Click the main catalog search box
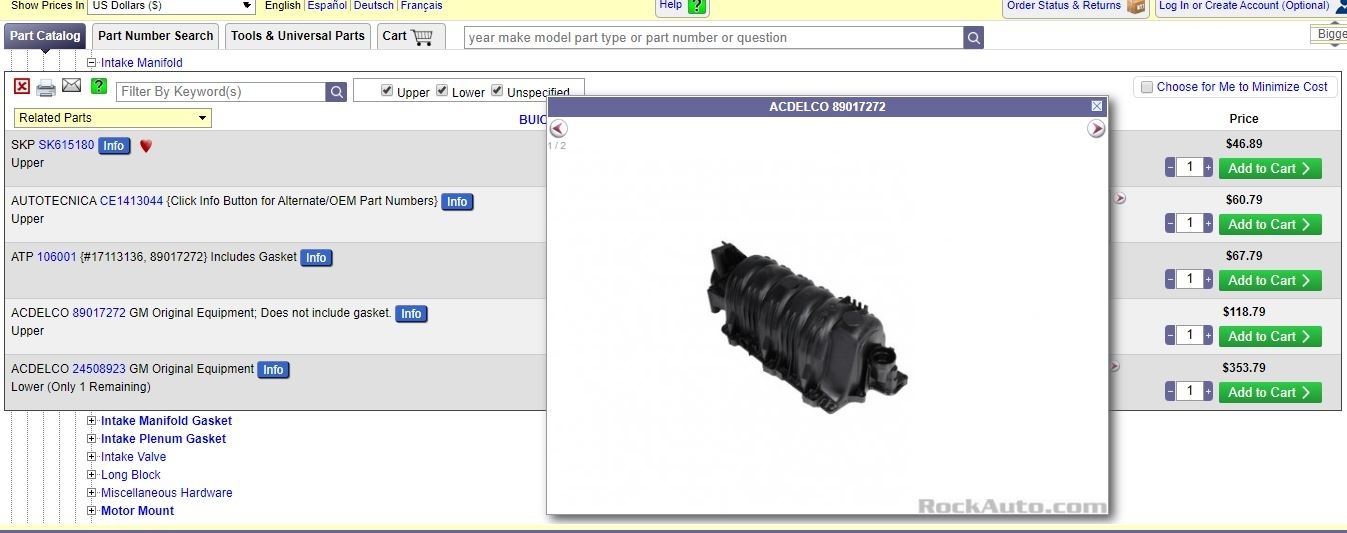This screenshot has width=1347, height=533. (x=714, y=38)
